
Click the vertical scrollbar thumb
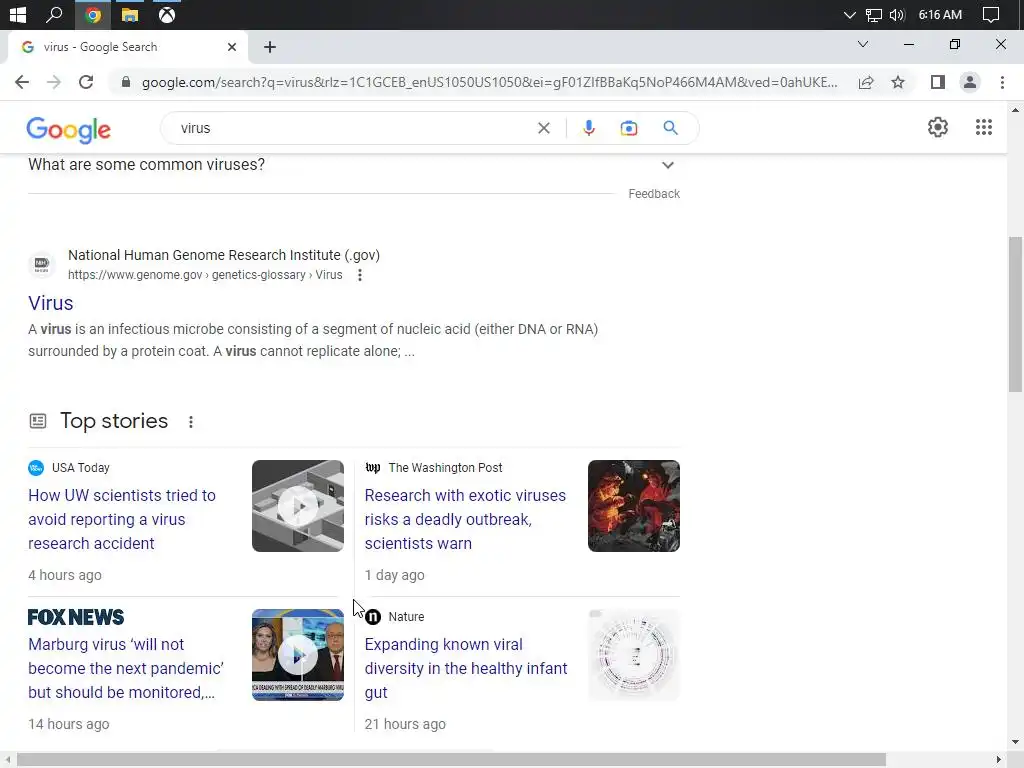coord(1015,314)
